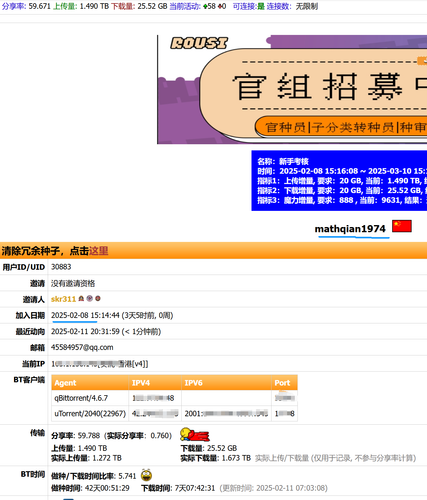Click the third badge icon after skr311

[98, 299]
